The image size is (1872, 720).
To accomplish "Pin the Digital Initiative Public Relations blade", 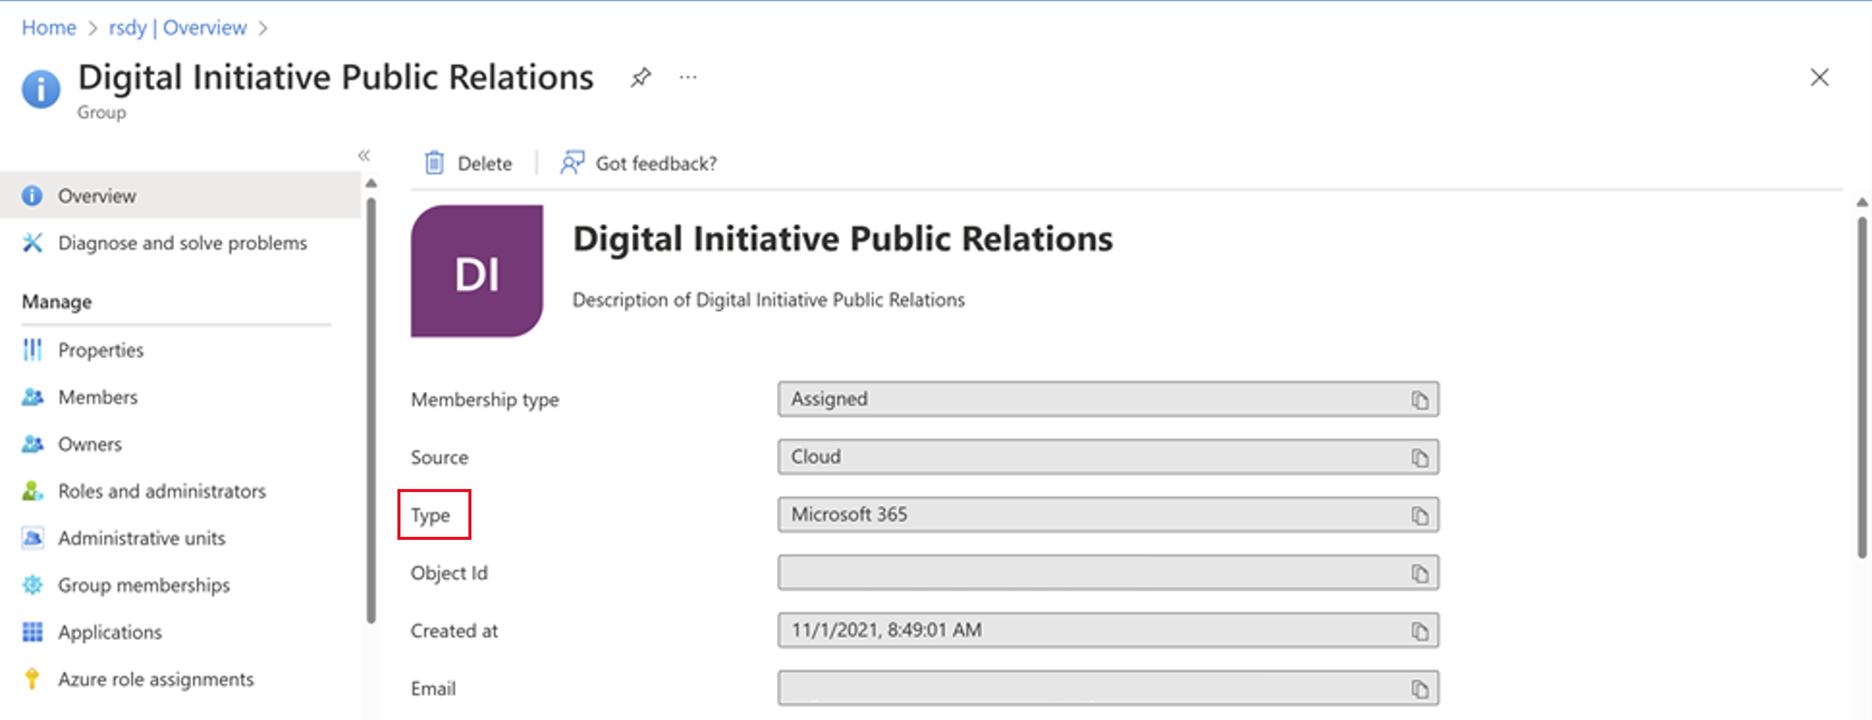I will (x=640, y=77).
